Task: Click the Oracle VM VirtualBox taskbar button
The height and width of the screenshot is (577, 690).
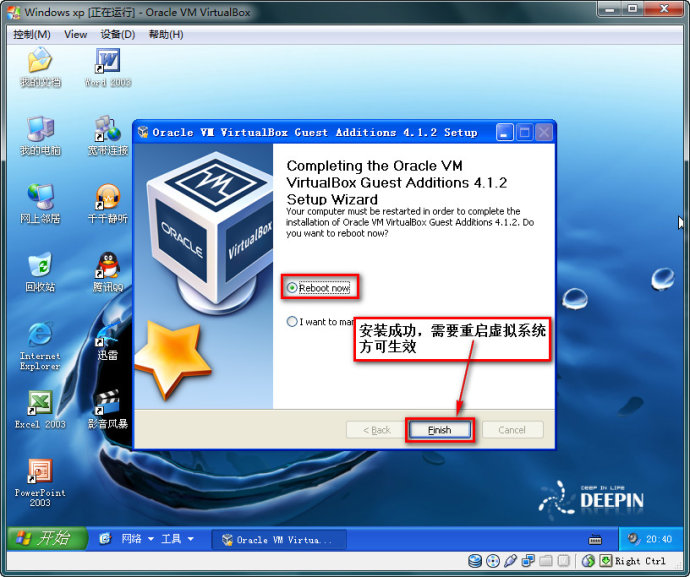Action: 279,540
